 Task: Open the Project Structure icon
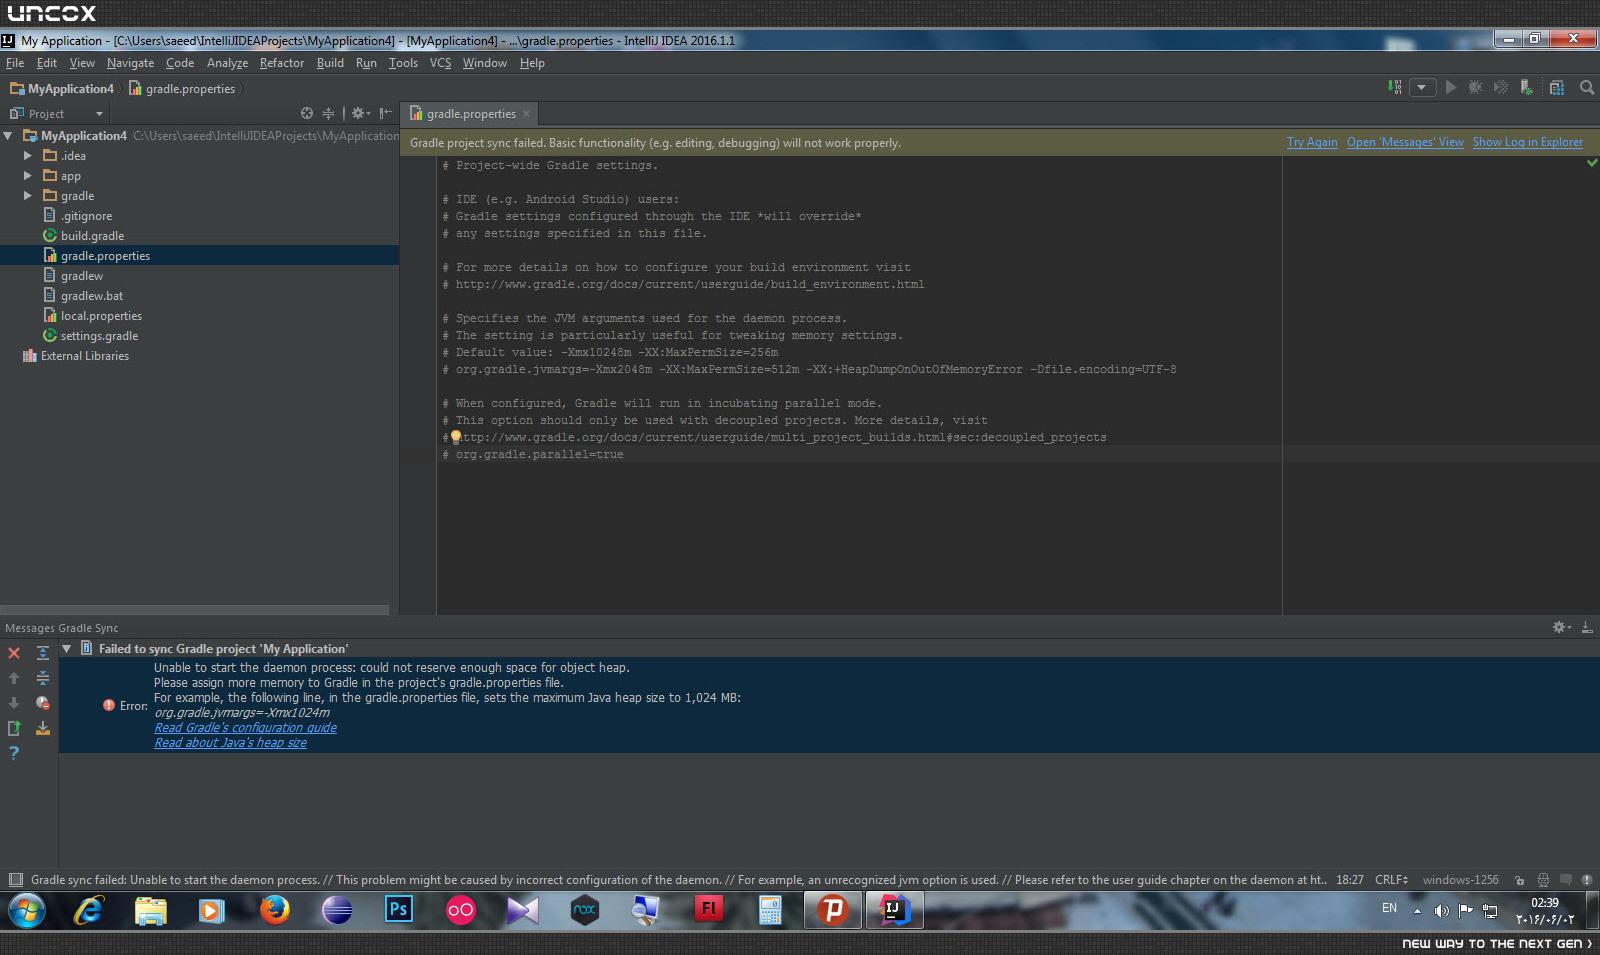1557,88
